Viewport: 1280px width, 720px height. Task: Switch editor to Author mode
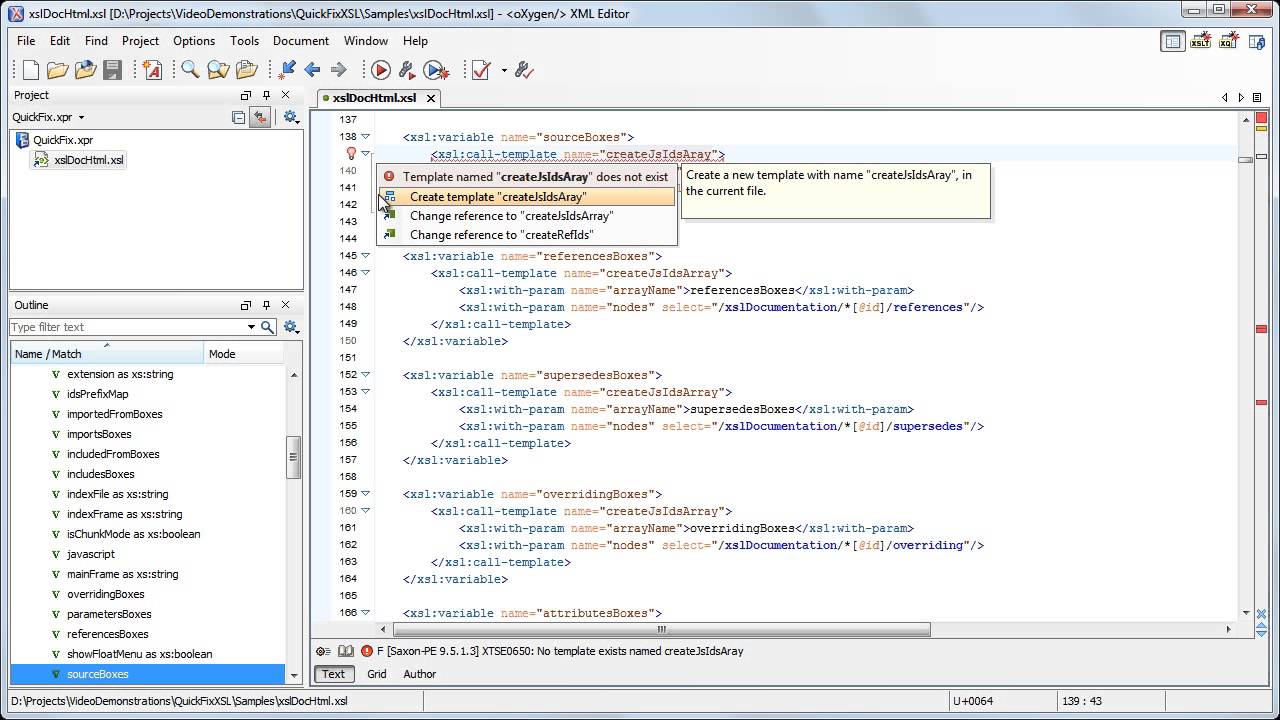point(419,674)
